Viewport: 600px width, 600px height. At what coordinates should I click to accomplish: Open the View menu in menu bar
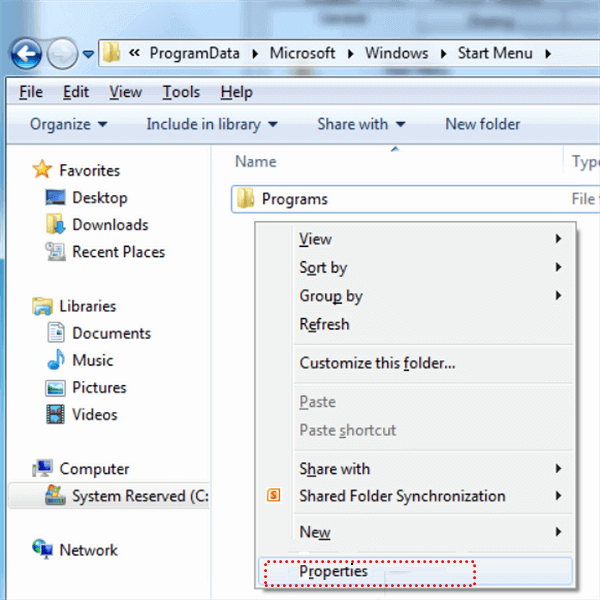click(126, 92)
